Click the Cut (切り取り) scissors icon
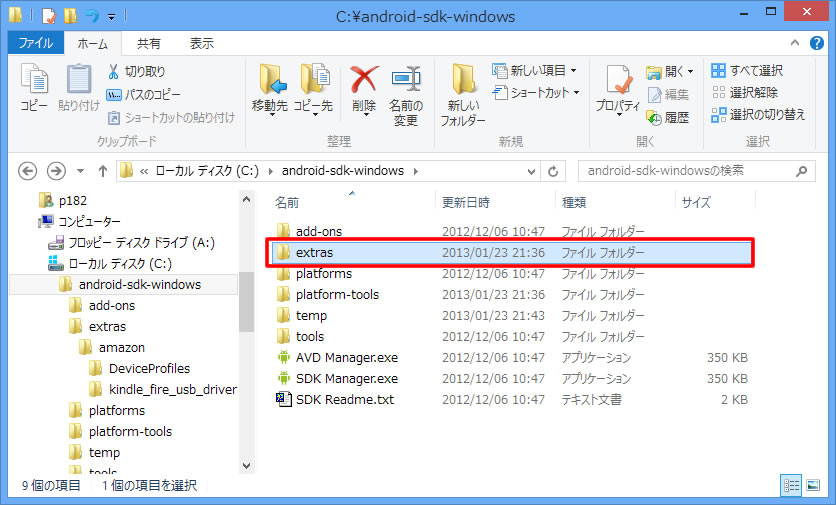The height and width of the screenshot is (505, 836). coord(113,71)
